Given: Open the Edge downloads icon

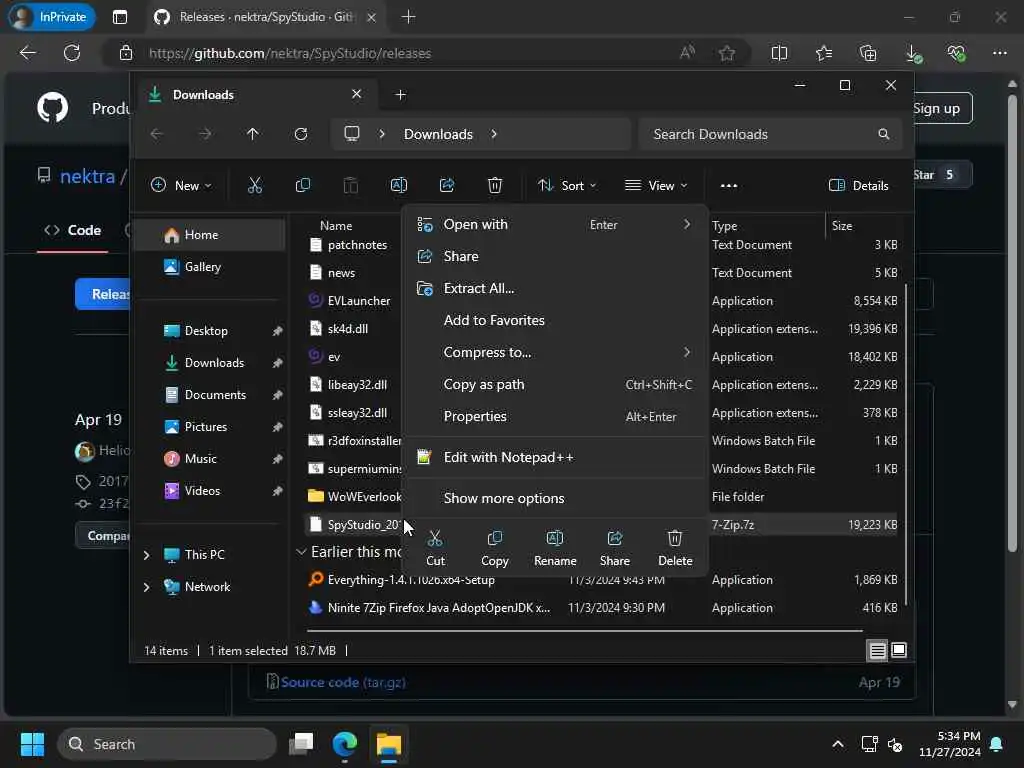Looking at the screenshot, I should coord(913,53).
